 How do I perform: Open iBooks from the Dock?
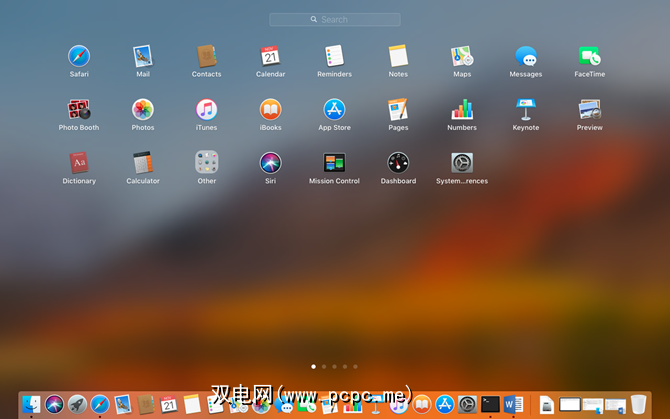click(x=422, y=404)
